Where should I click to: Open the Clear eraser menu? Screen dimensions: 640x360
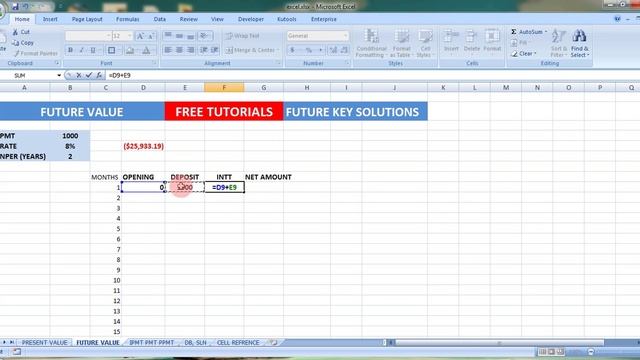524,53
